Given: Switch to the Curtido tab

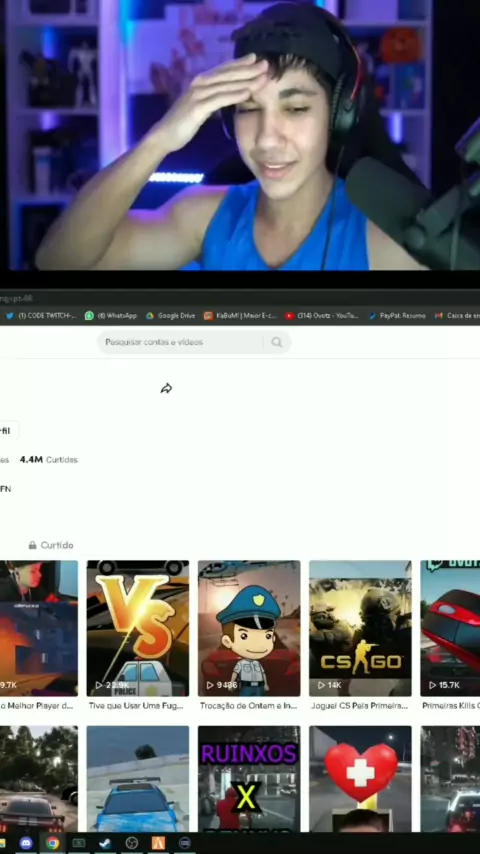Looking at the screenshot, I should click(51, 545).
